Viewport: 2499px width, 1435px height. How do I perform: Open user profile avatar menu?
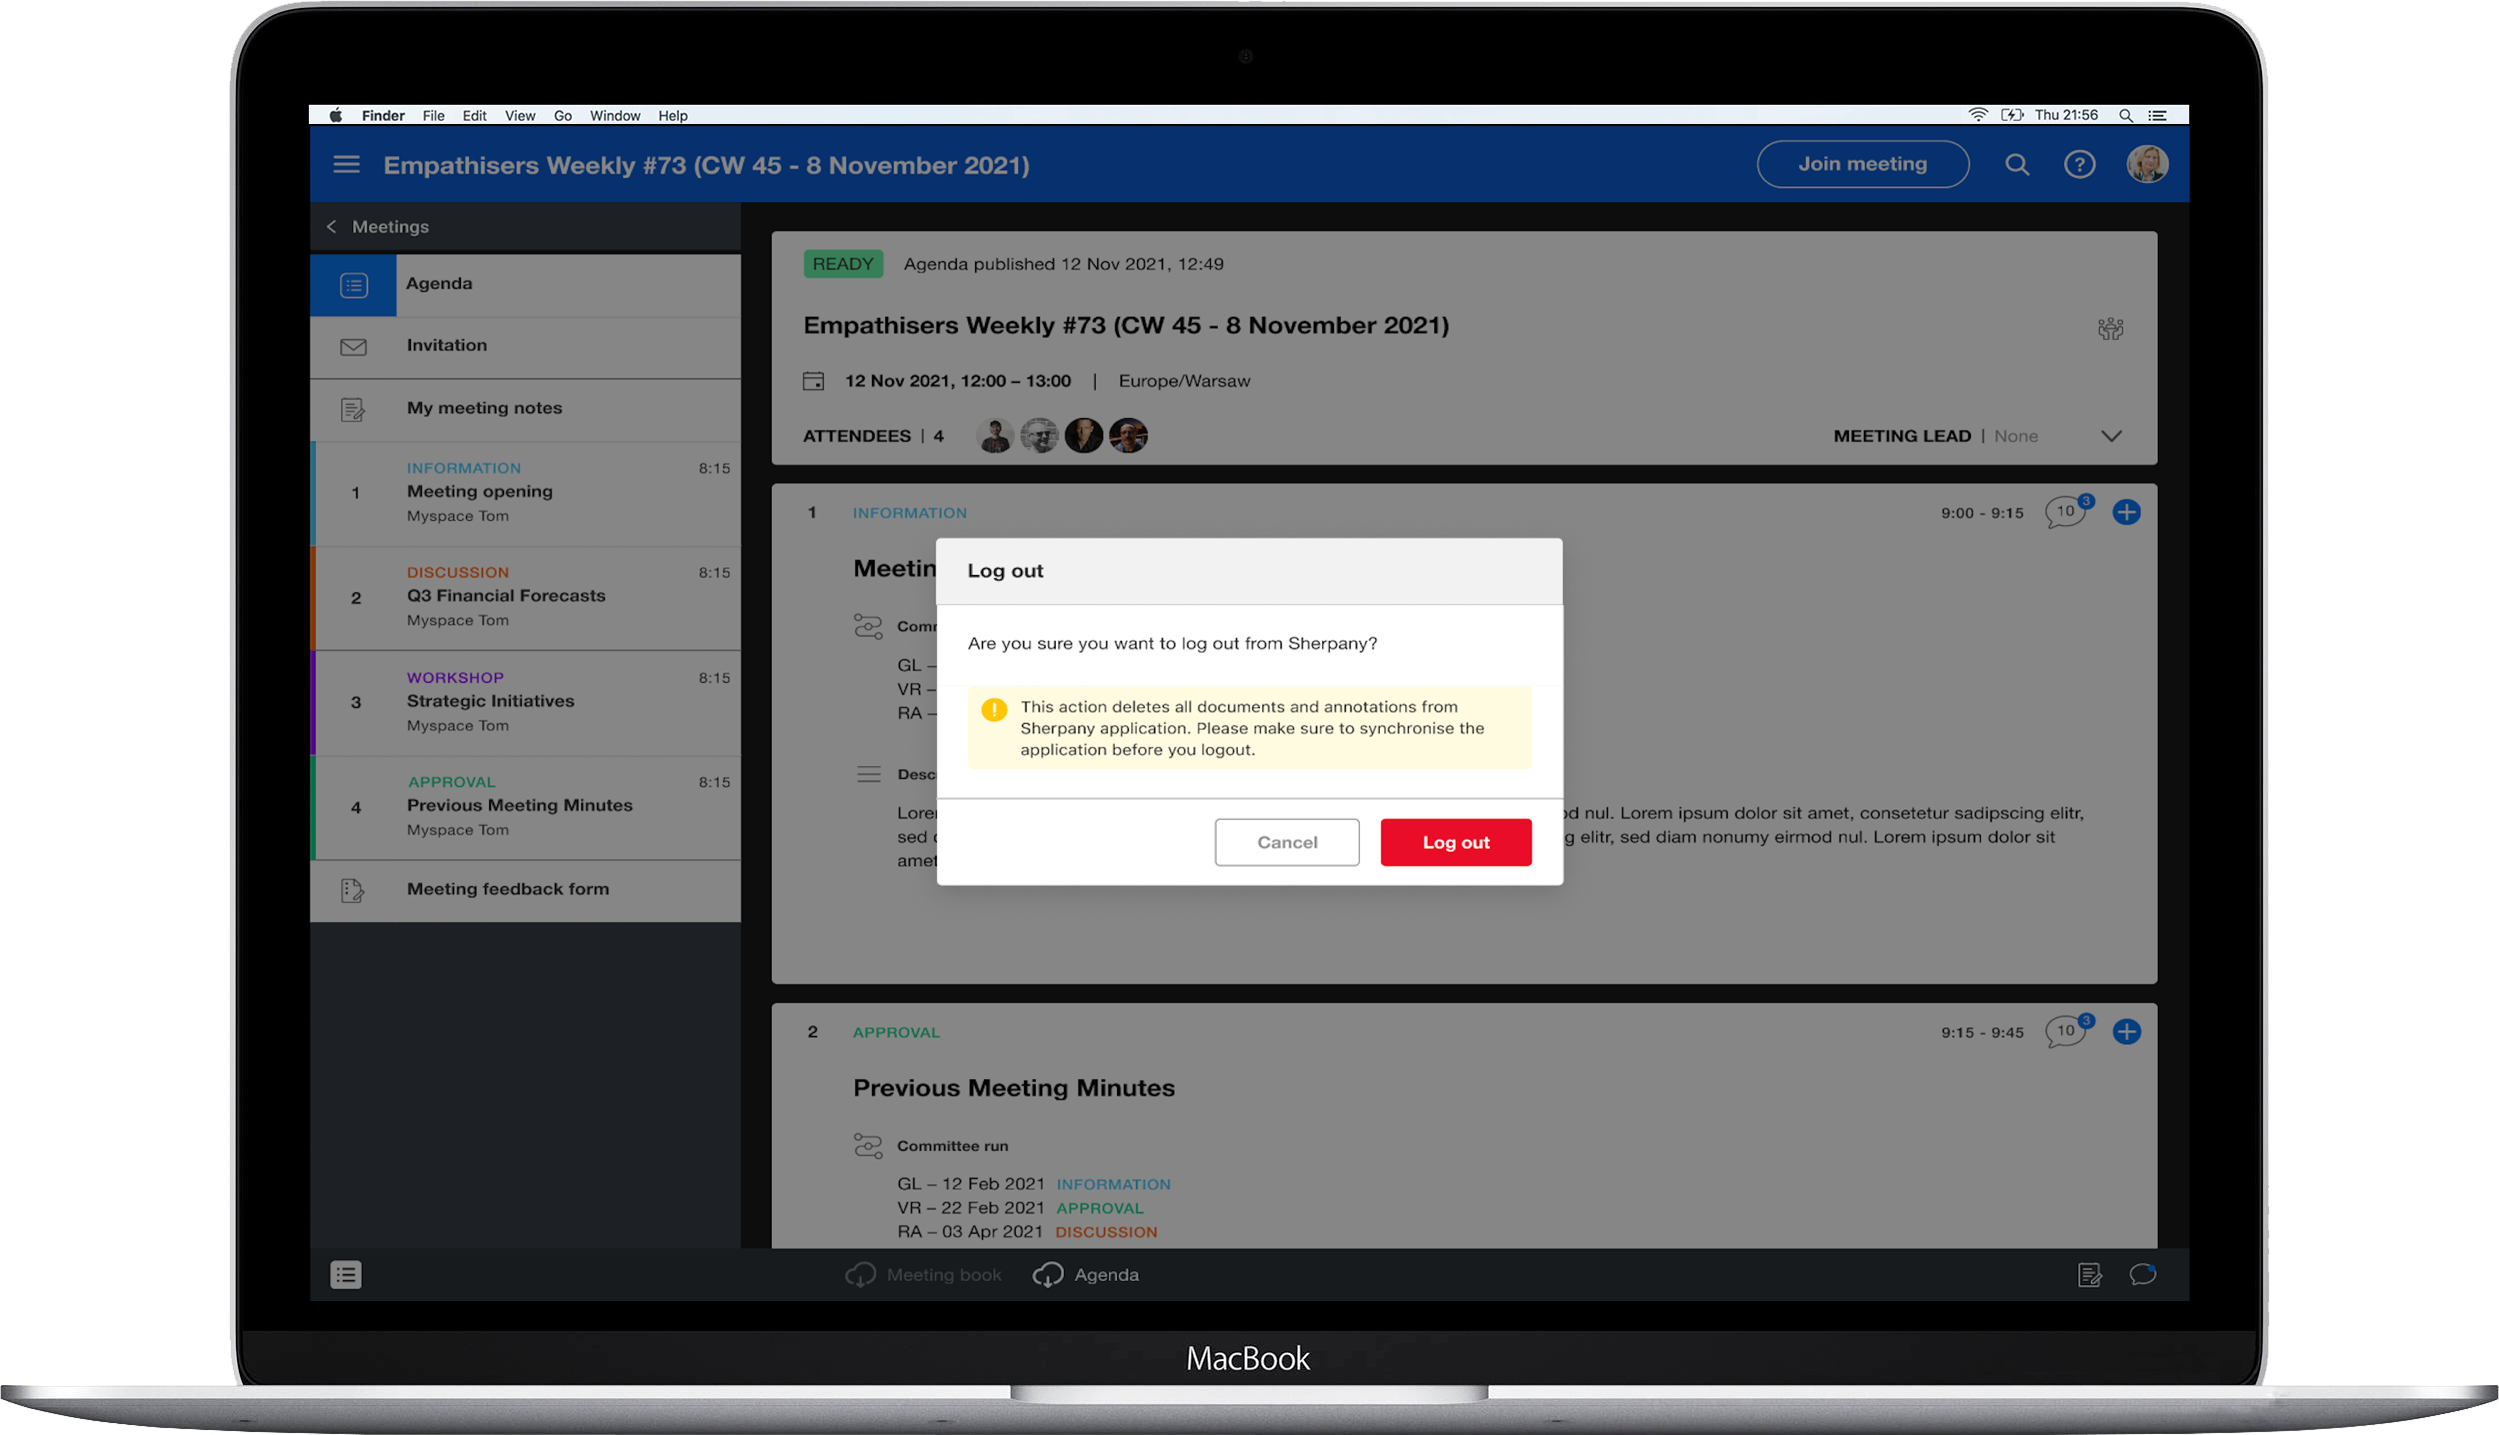[2147, 165]
